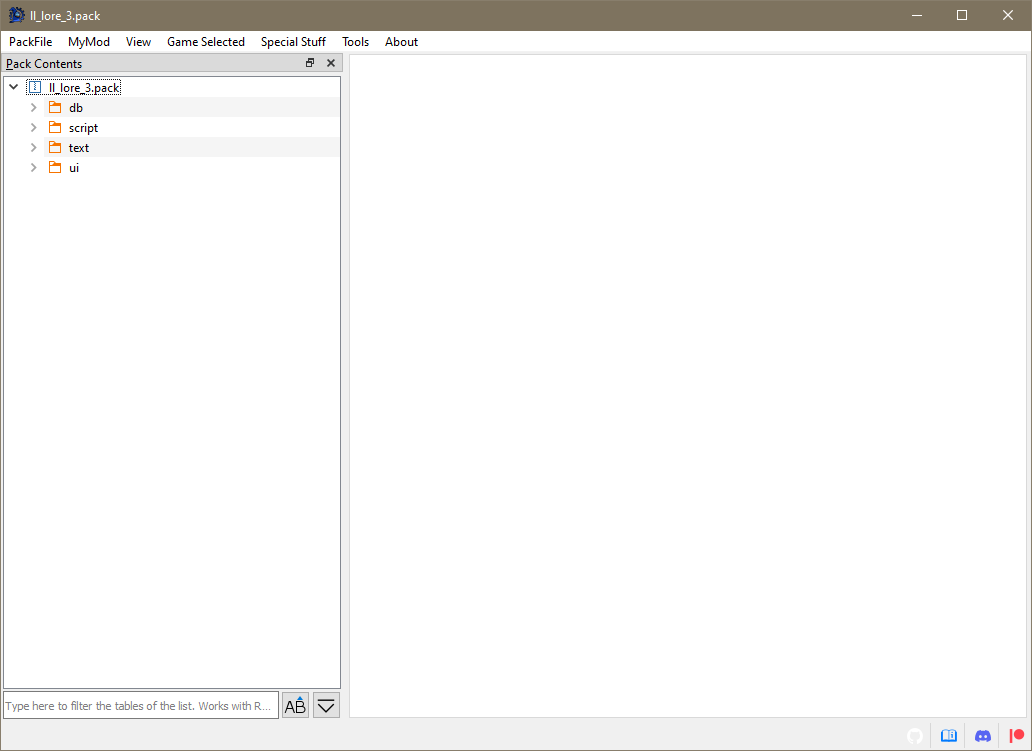Screen dimensions: 1032x751
Task: Select the ui tree item
Action: click(74, 168)
